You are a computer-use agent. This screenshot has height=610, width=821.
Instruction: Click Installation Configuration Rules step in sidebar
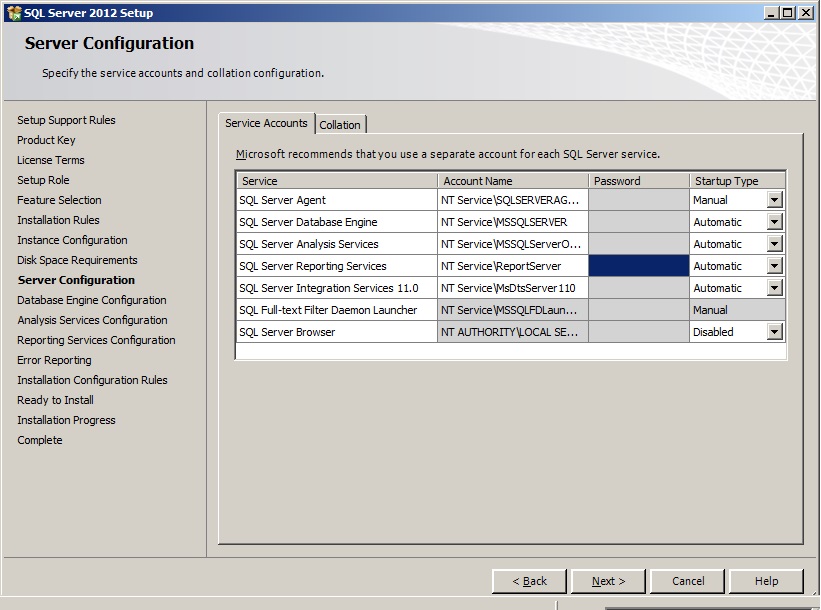click(92, 380)
